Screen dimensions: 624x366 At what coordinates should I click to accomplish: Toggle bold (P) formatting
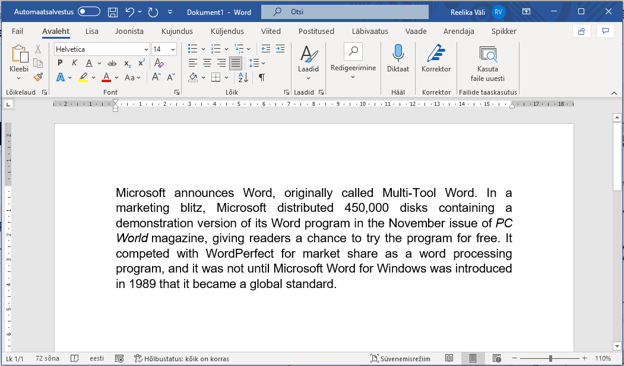(60, 63)
